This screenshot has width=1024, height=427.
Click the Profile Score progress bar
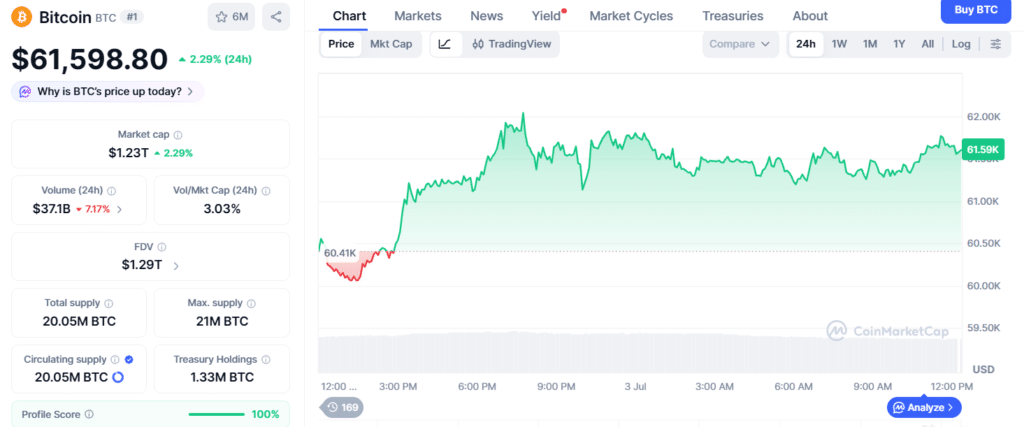click(x=216, y=415)
